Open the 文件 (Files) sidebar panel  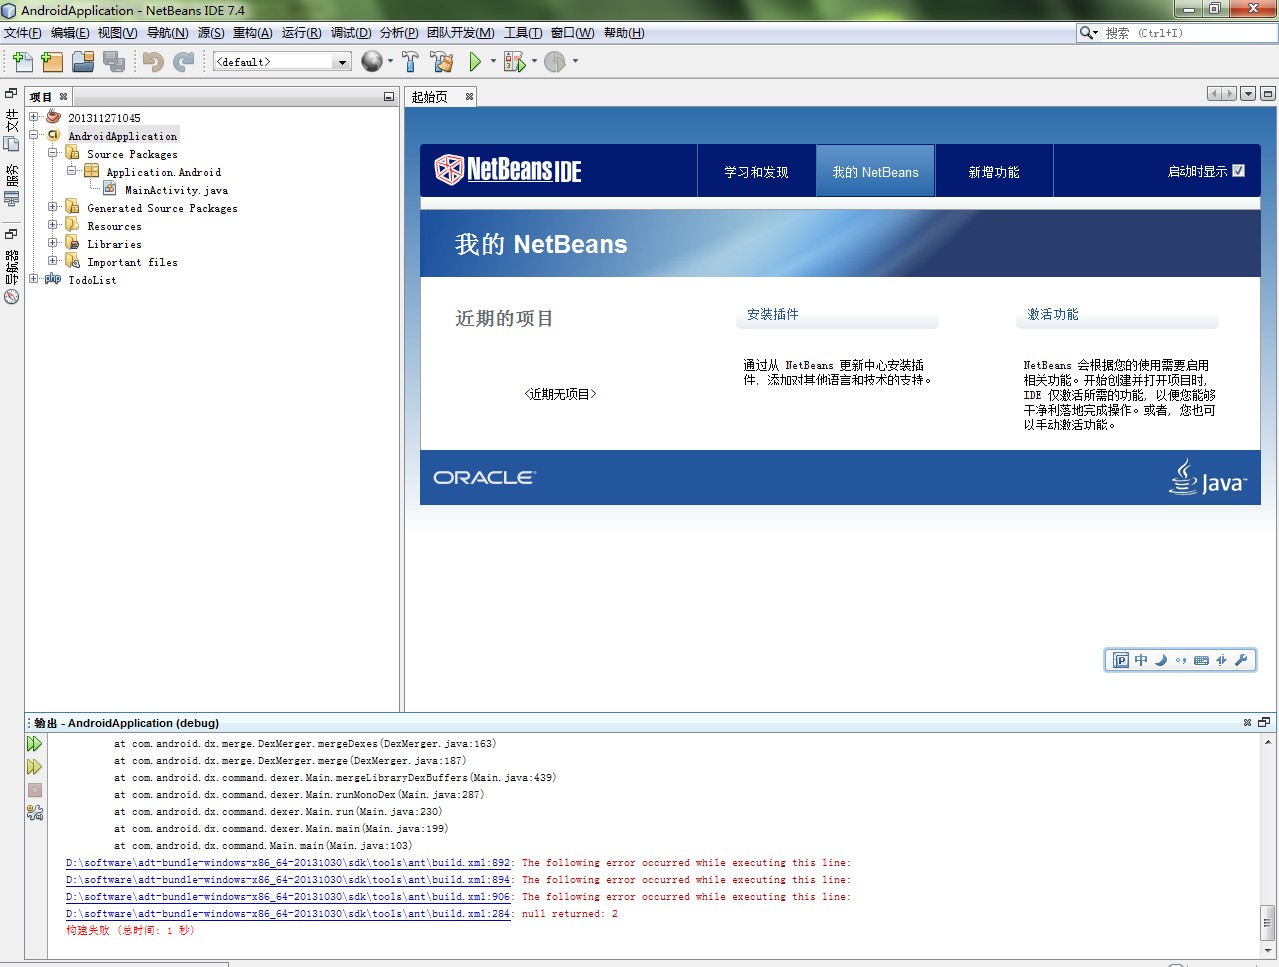tap(12, 130)
